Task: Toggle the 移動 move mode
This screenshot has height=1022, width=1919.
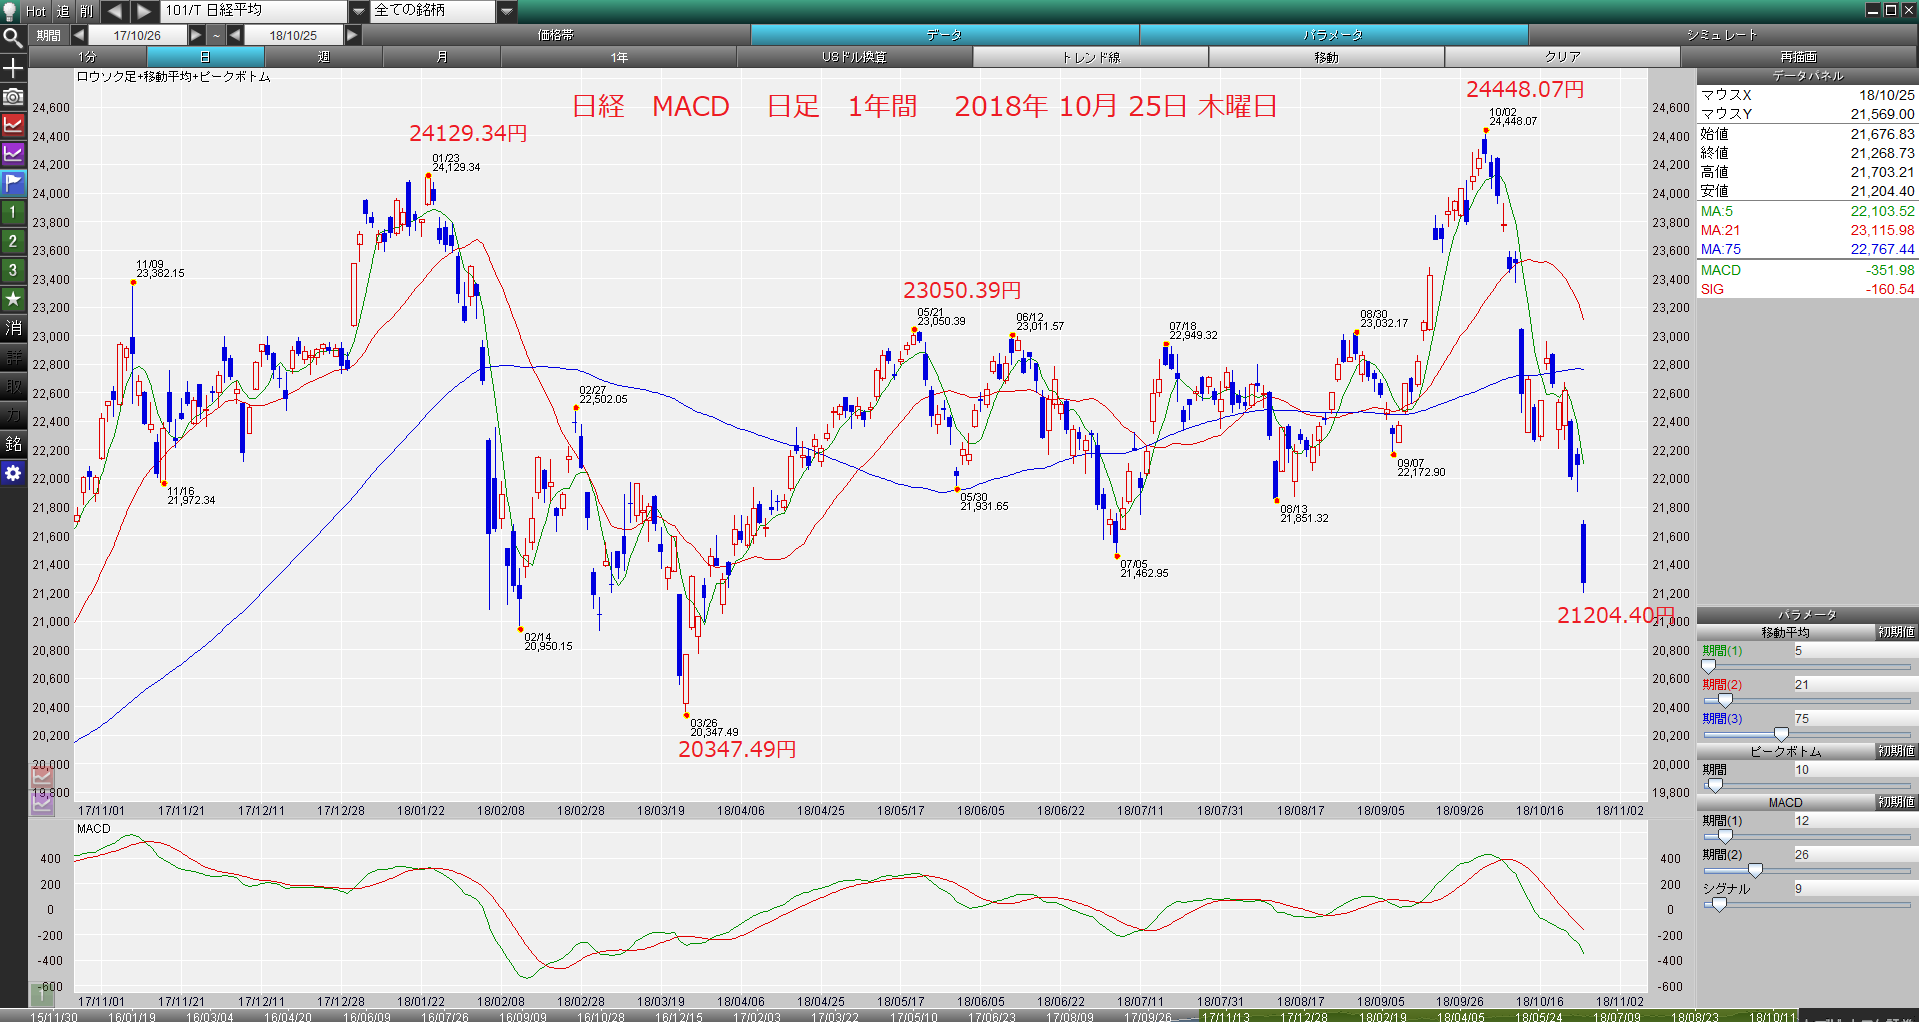Action: [1326, 57]
